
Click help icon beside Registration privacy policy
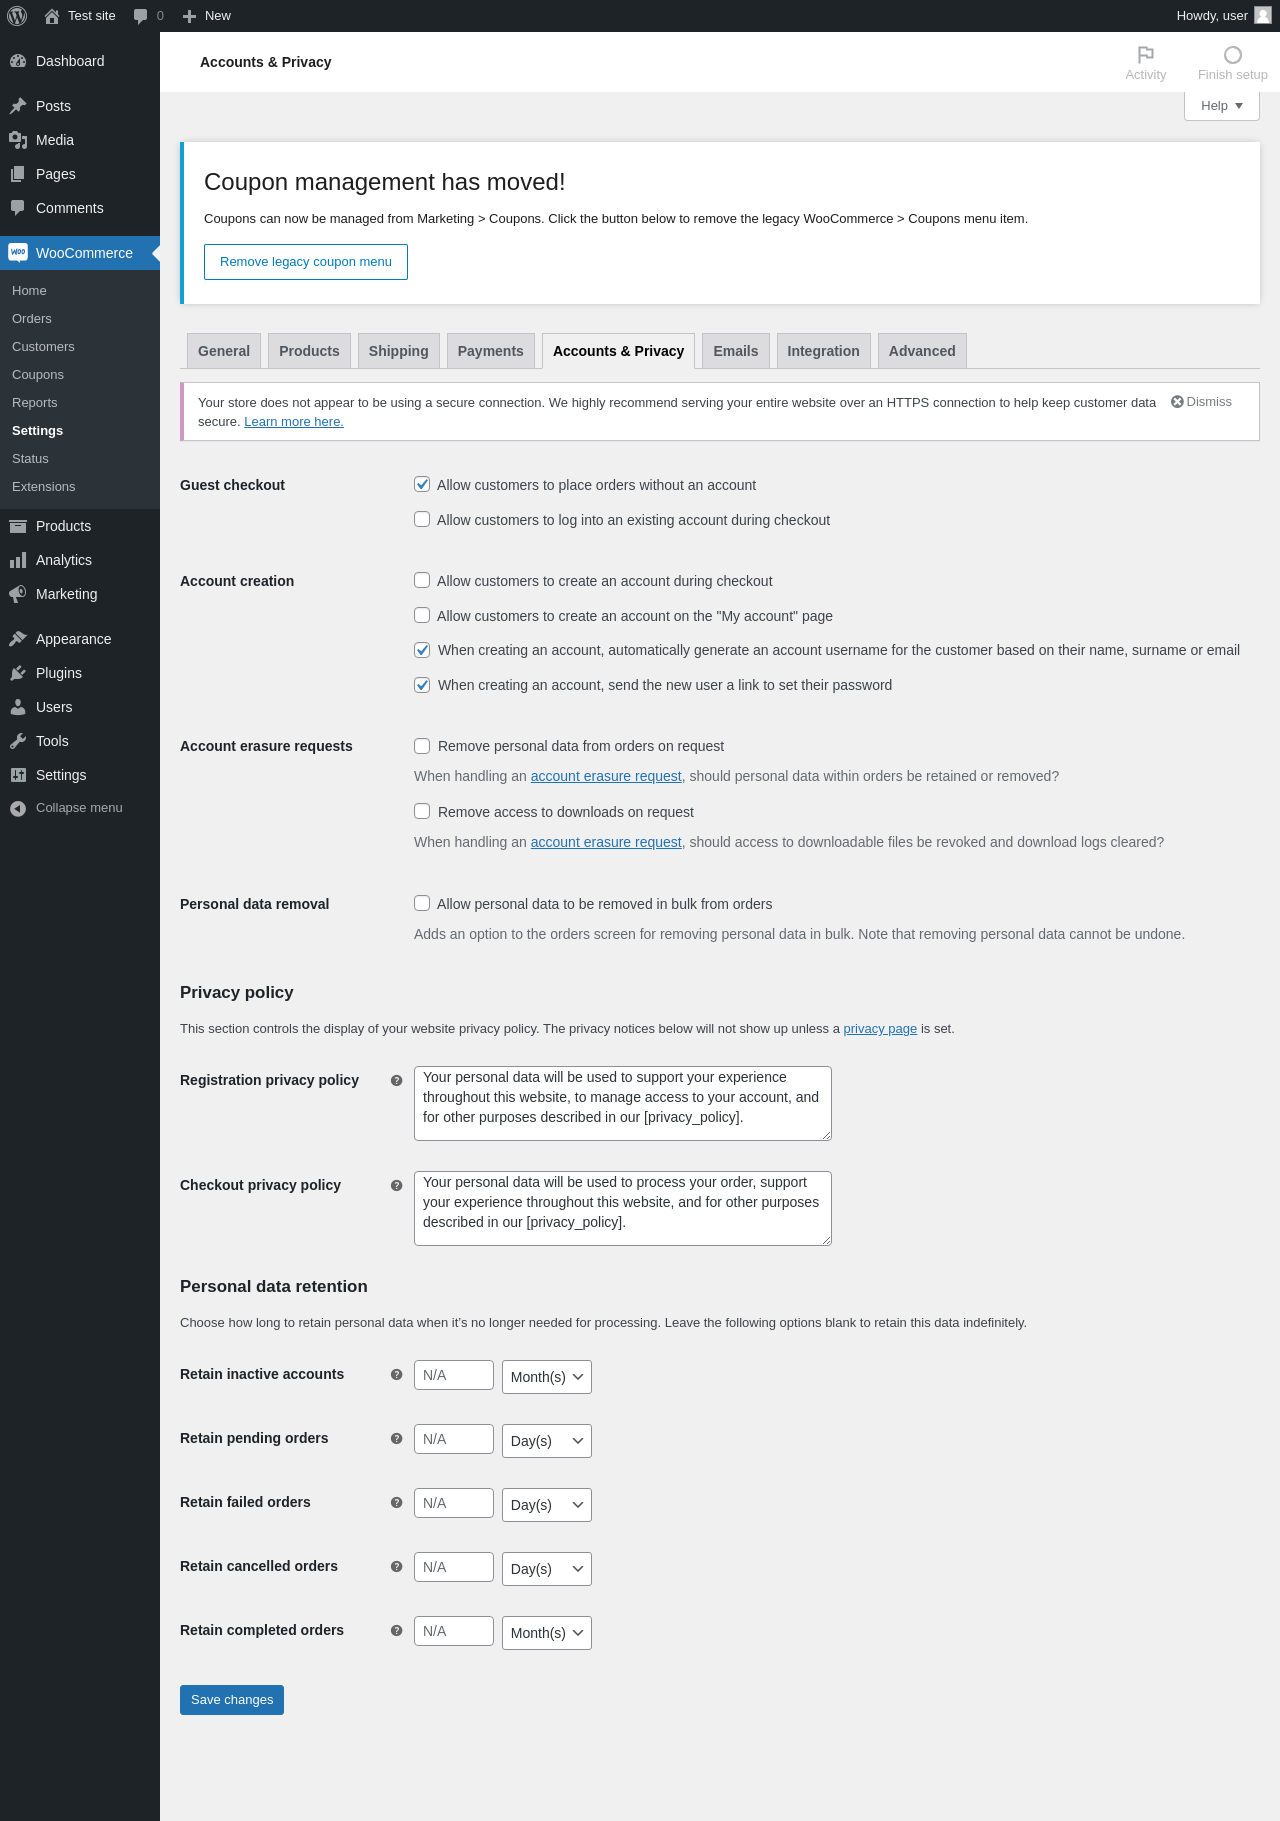click(396, 1080)
